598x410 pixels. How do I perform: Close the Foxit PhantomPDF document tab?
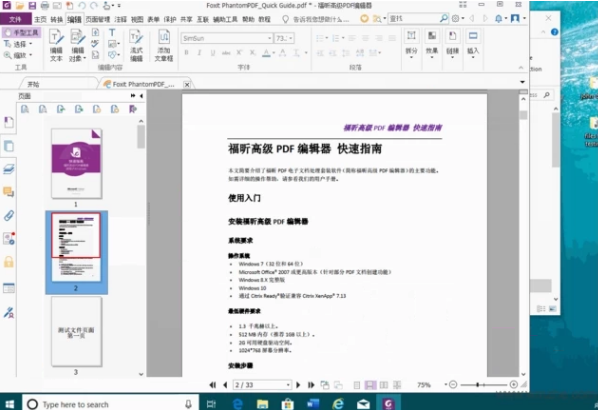pos(187,84)
